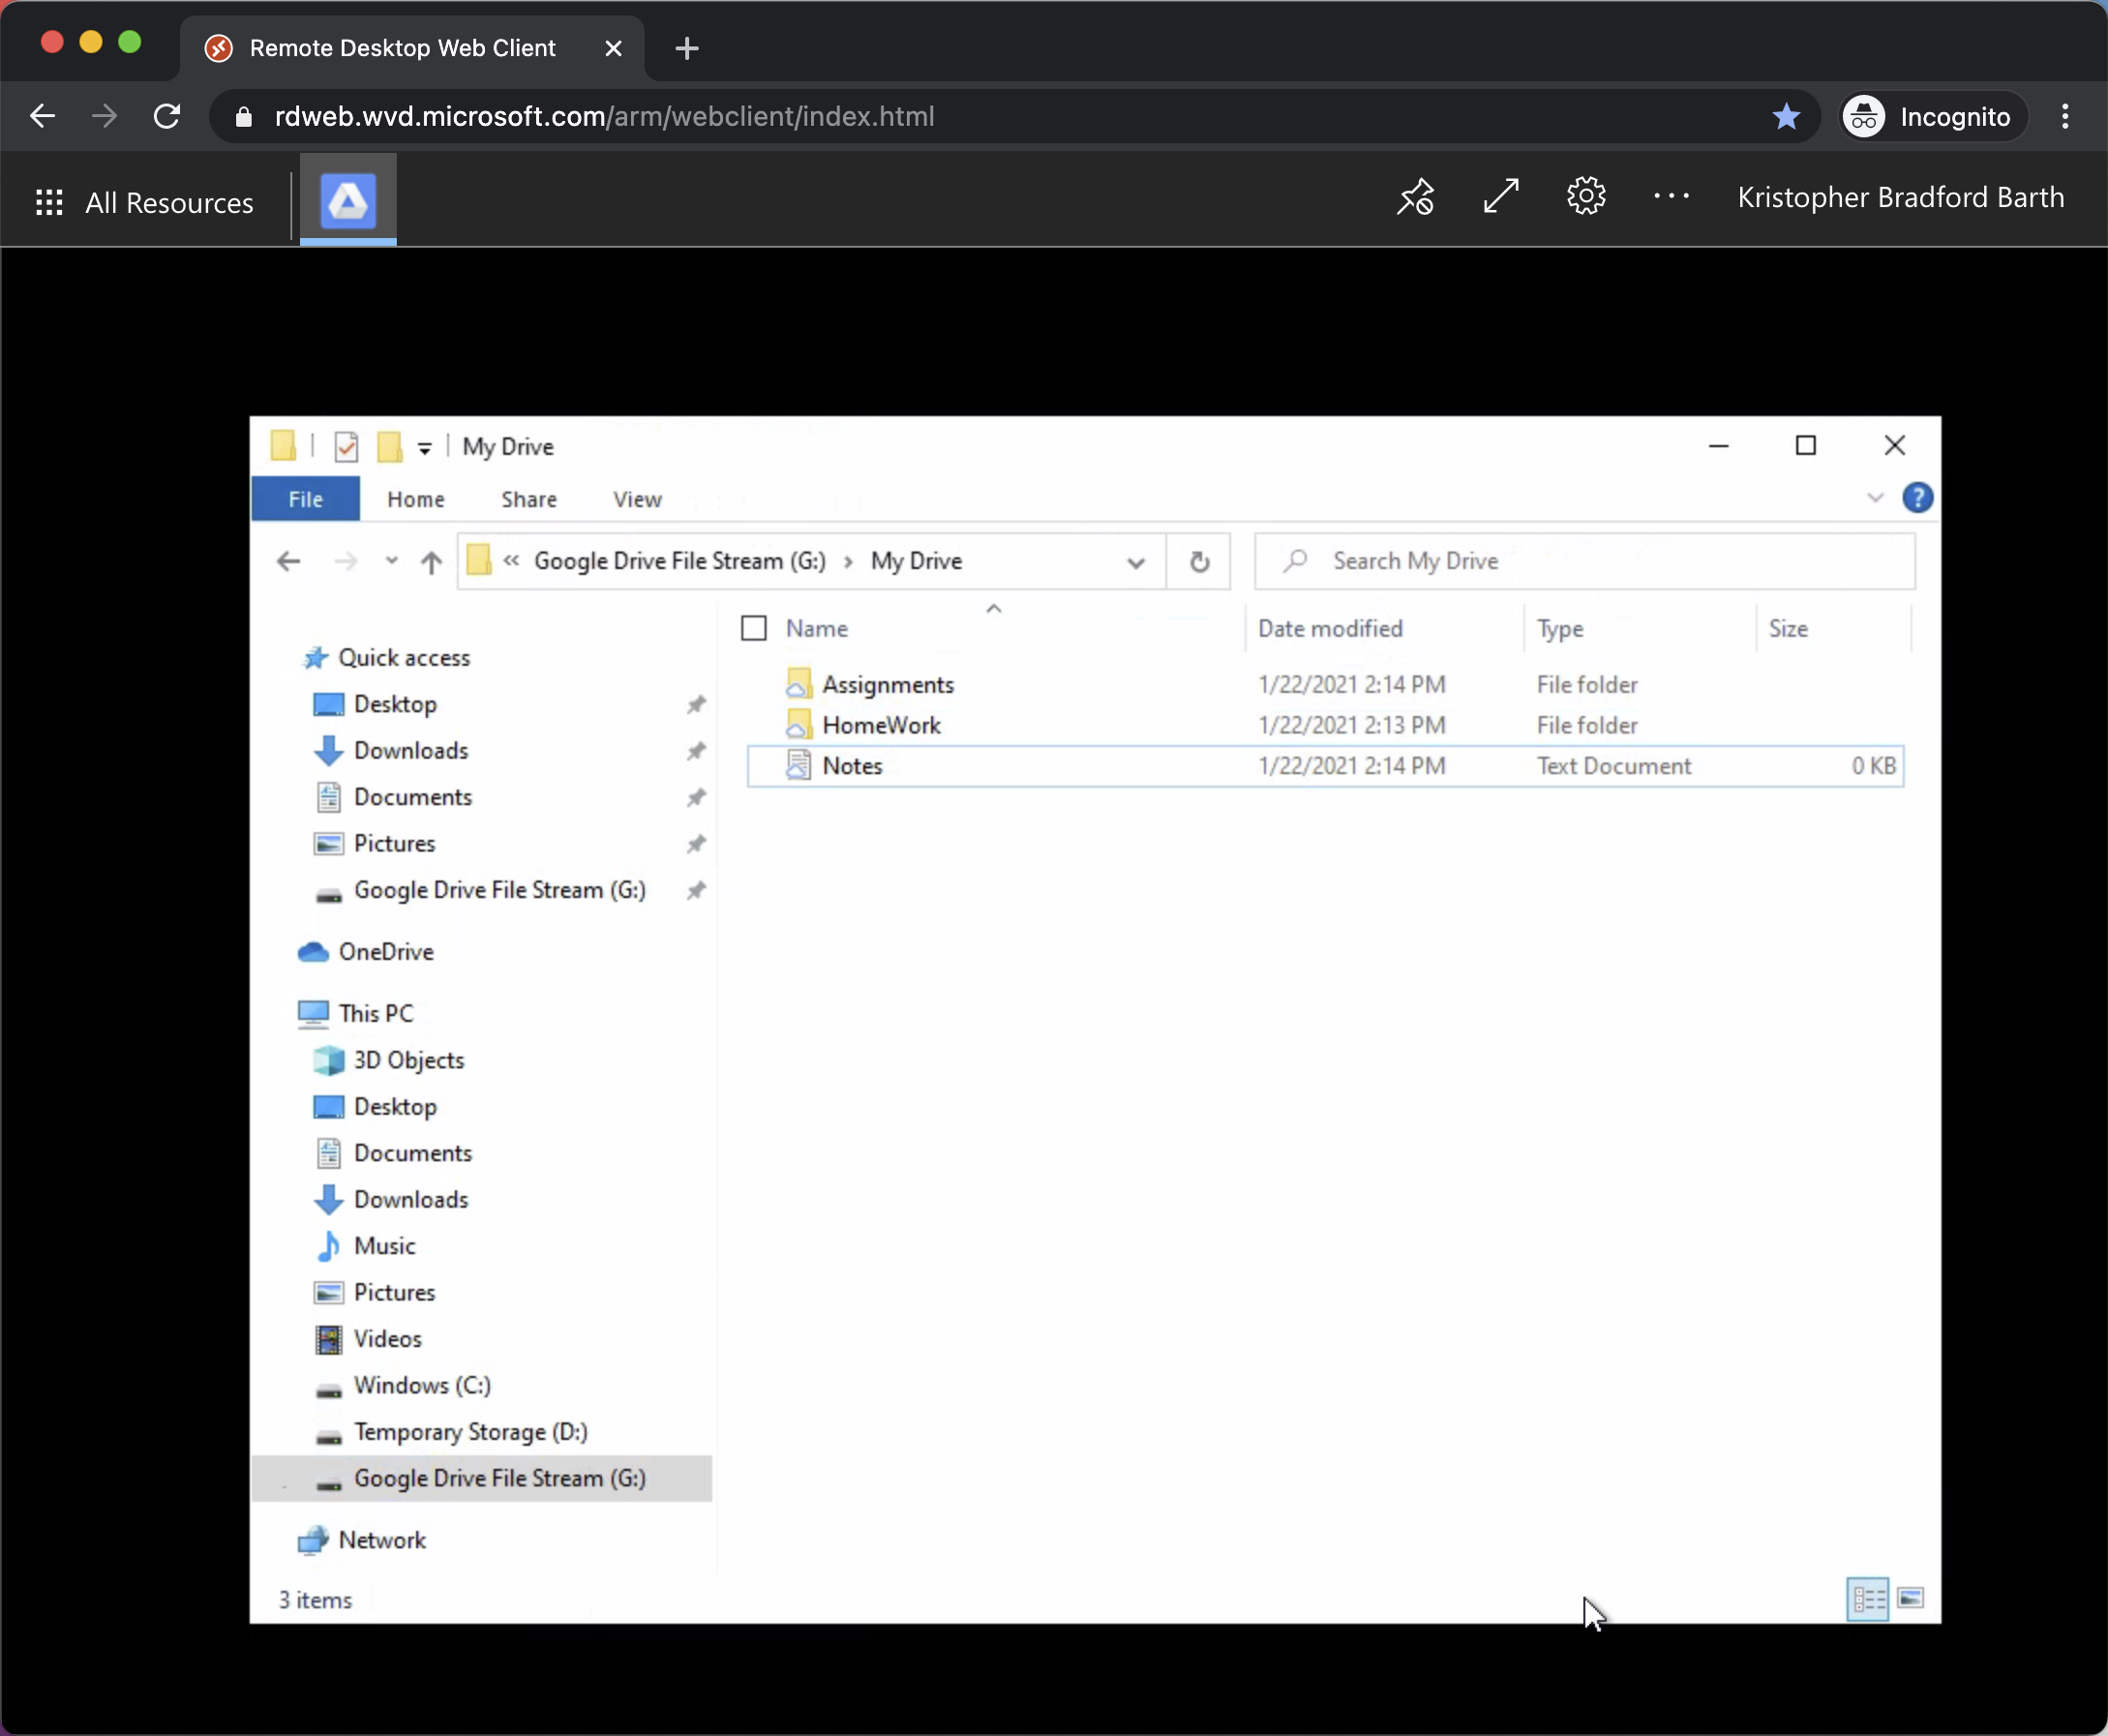2108x1736 pixels.
Task: Click the All Resources grid icon
Action: [x=49, y=202]
